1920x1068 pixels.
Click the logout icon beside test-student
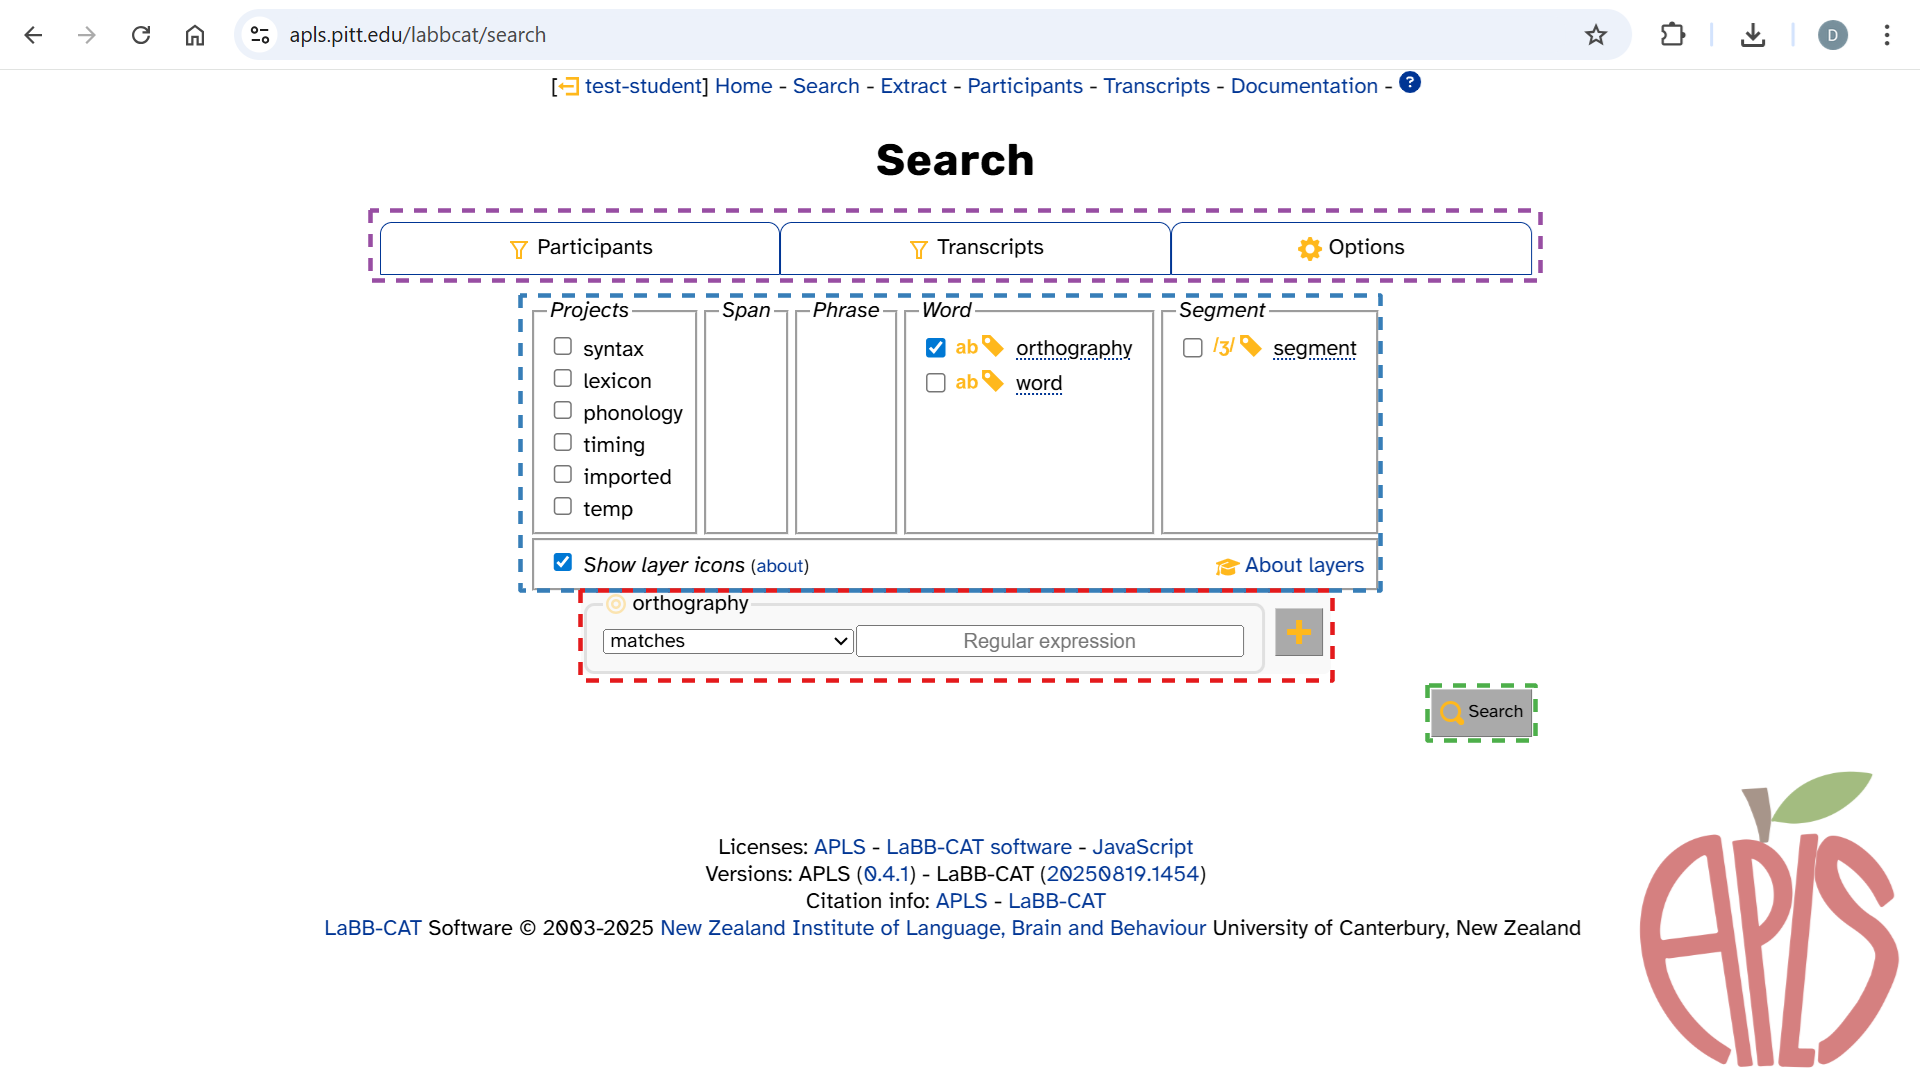click(568, 87)
